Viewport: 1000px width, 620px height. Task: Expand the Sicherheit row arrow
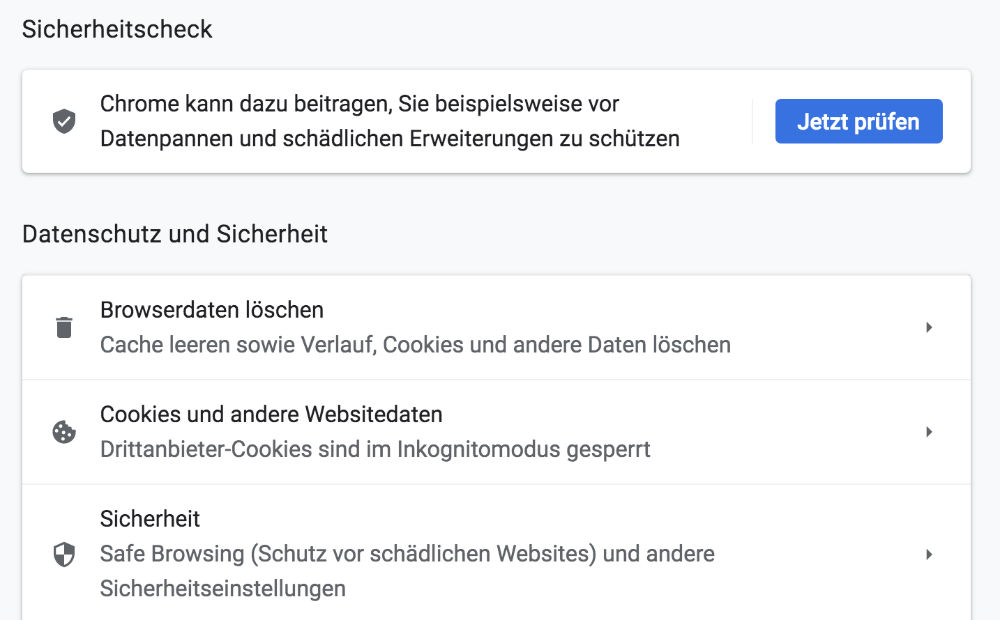pyautogui.click(x=929, y=554)
